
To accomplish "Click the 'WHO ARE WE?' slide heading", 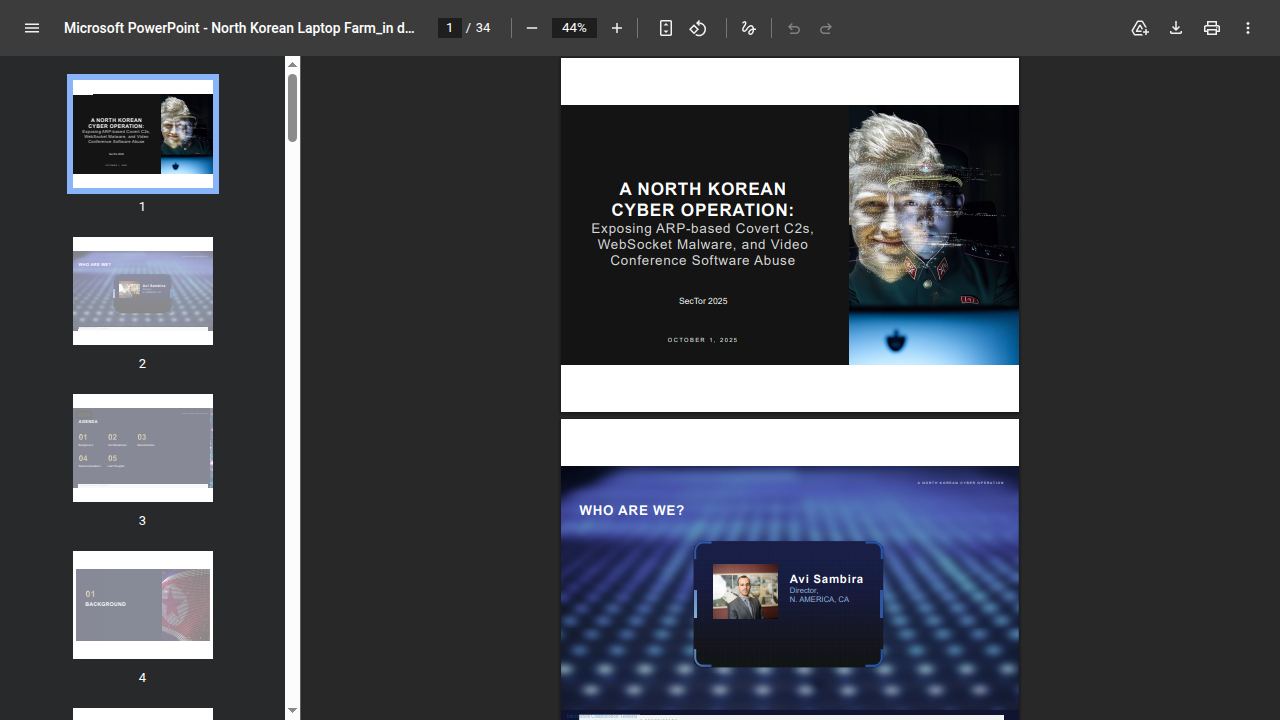I will click(x=632, y=510).
